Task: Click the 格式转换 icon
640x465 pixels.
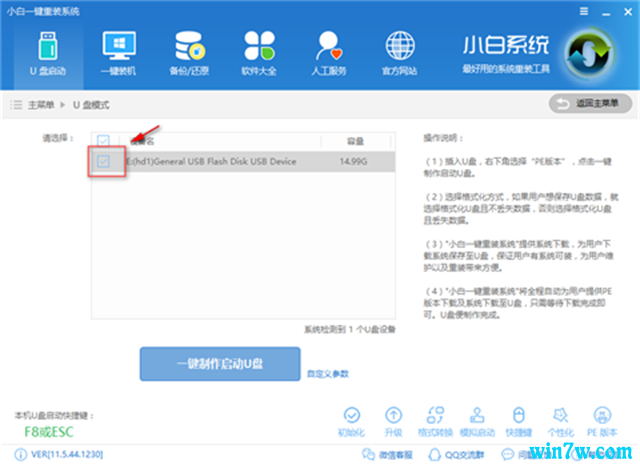Action: [436, 422]
